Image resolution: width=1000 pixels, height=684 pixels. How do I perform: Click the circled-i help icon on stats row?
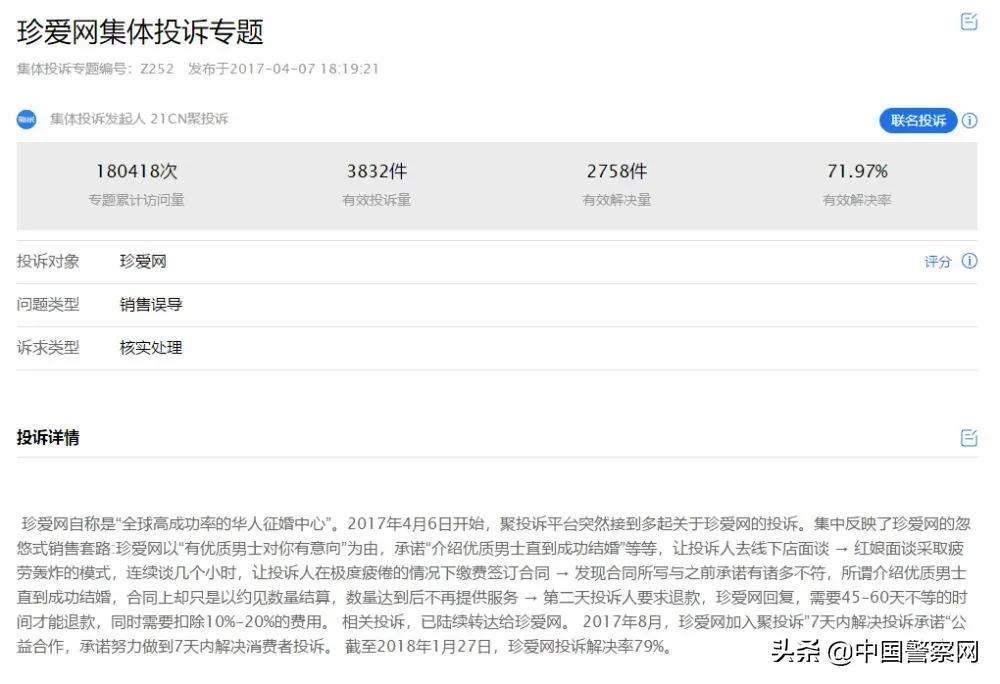click(x=968, y=120)
